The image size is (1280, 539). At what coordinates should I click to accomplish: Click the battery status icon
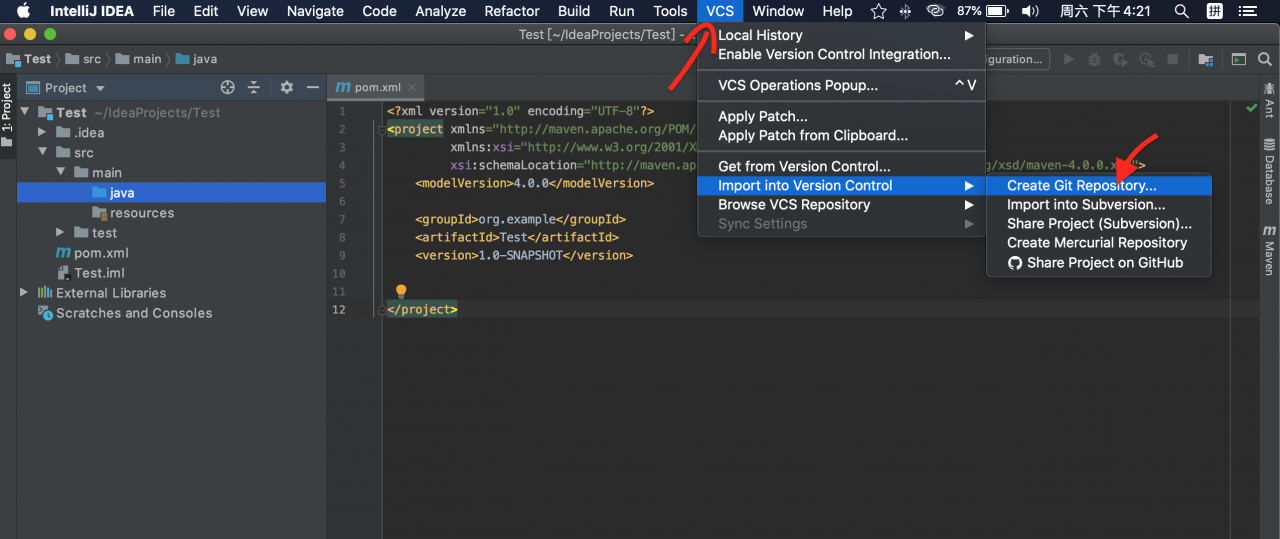[997, 11]
